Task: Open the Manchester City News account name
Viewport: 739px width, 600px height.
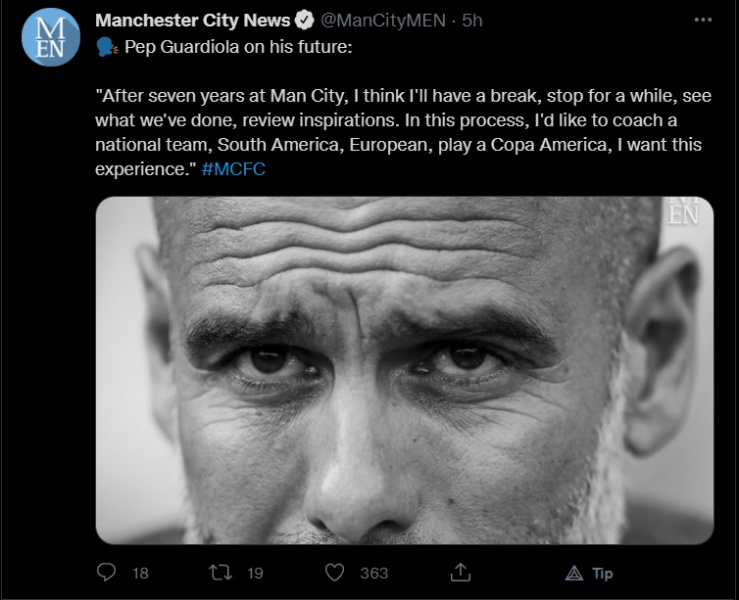Action: click(194, 21)
